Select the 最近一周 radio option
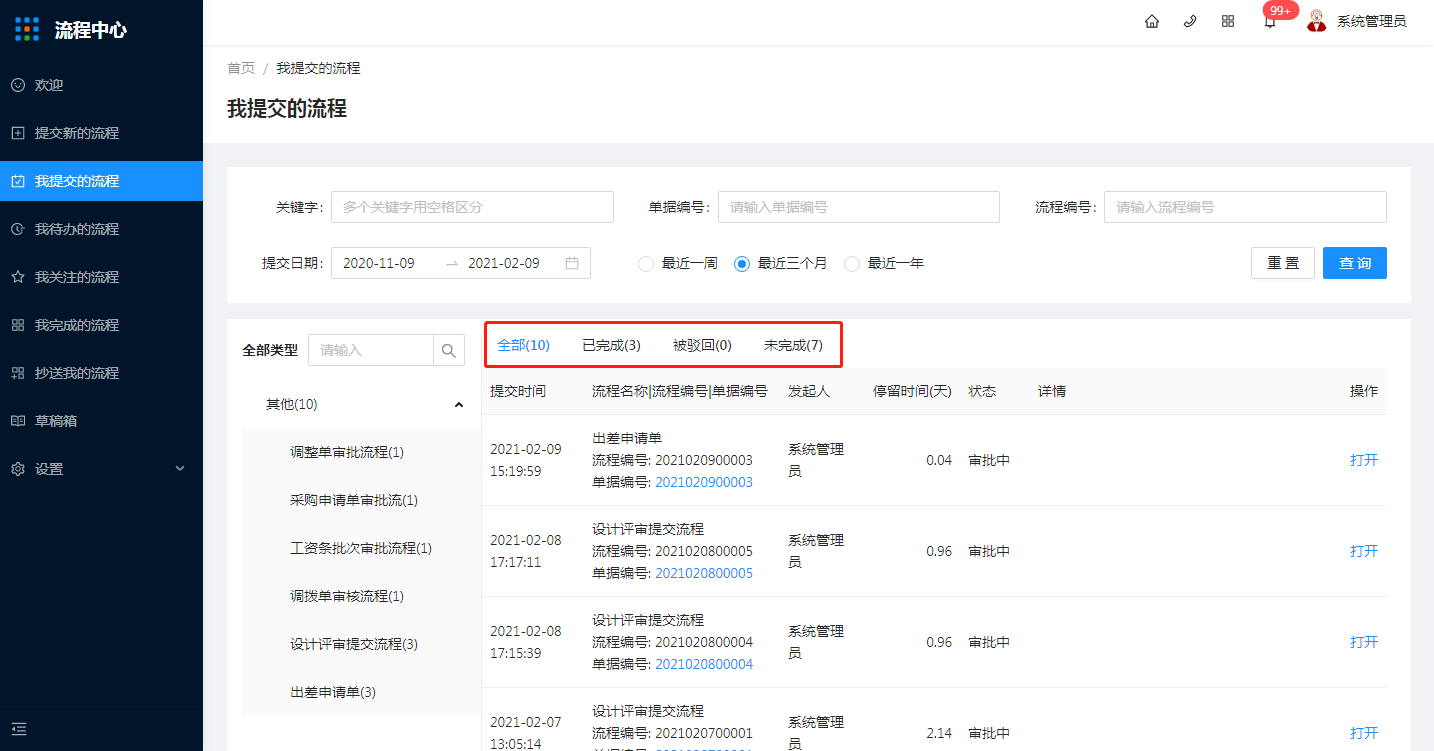 [646, 264]
